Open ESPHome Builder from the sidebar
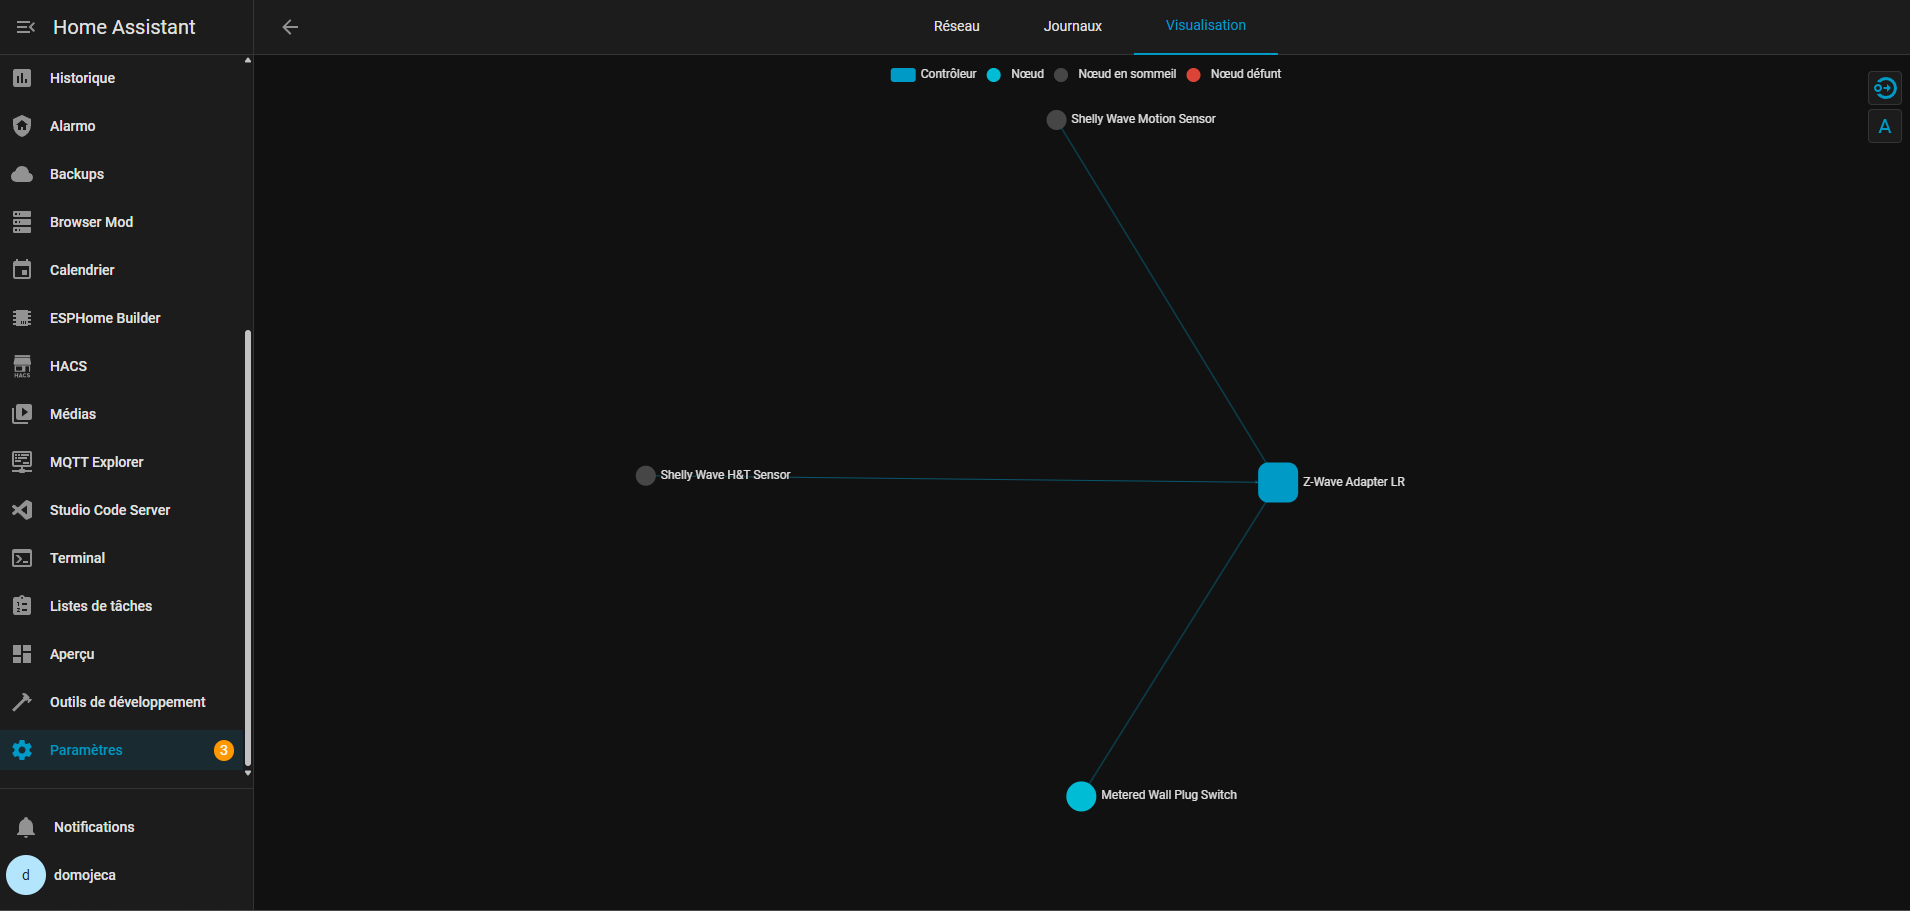The height and width of the screenshot is (911, 1910). (x=105, y=318)
